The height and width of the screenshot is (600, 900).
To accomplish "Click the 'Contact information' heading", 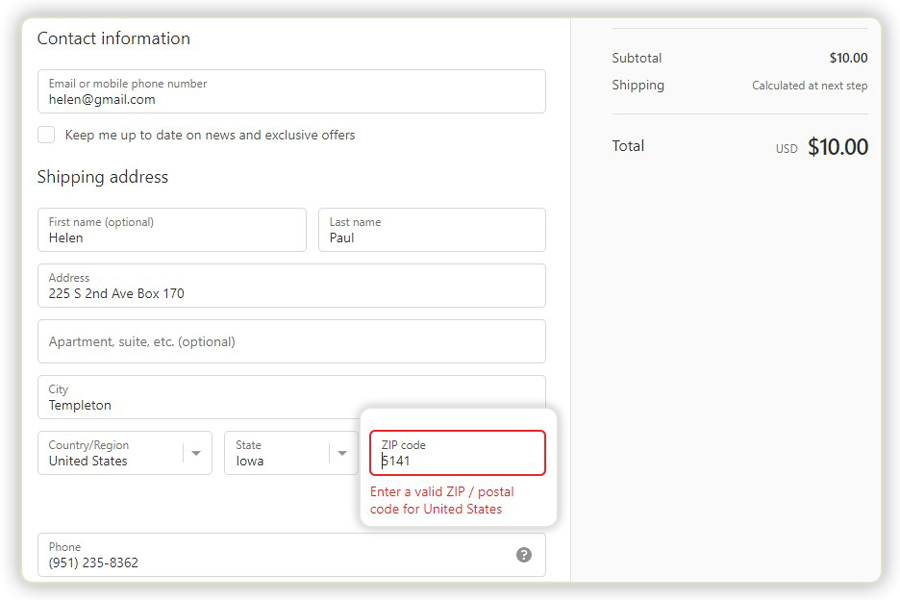I will [x=113, y=38].
